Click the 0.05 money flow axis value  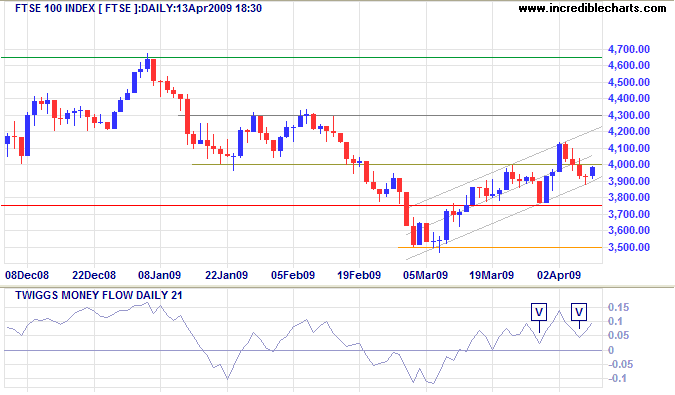619,336
